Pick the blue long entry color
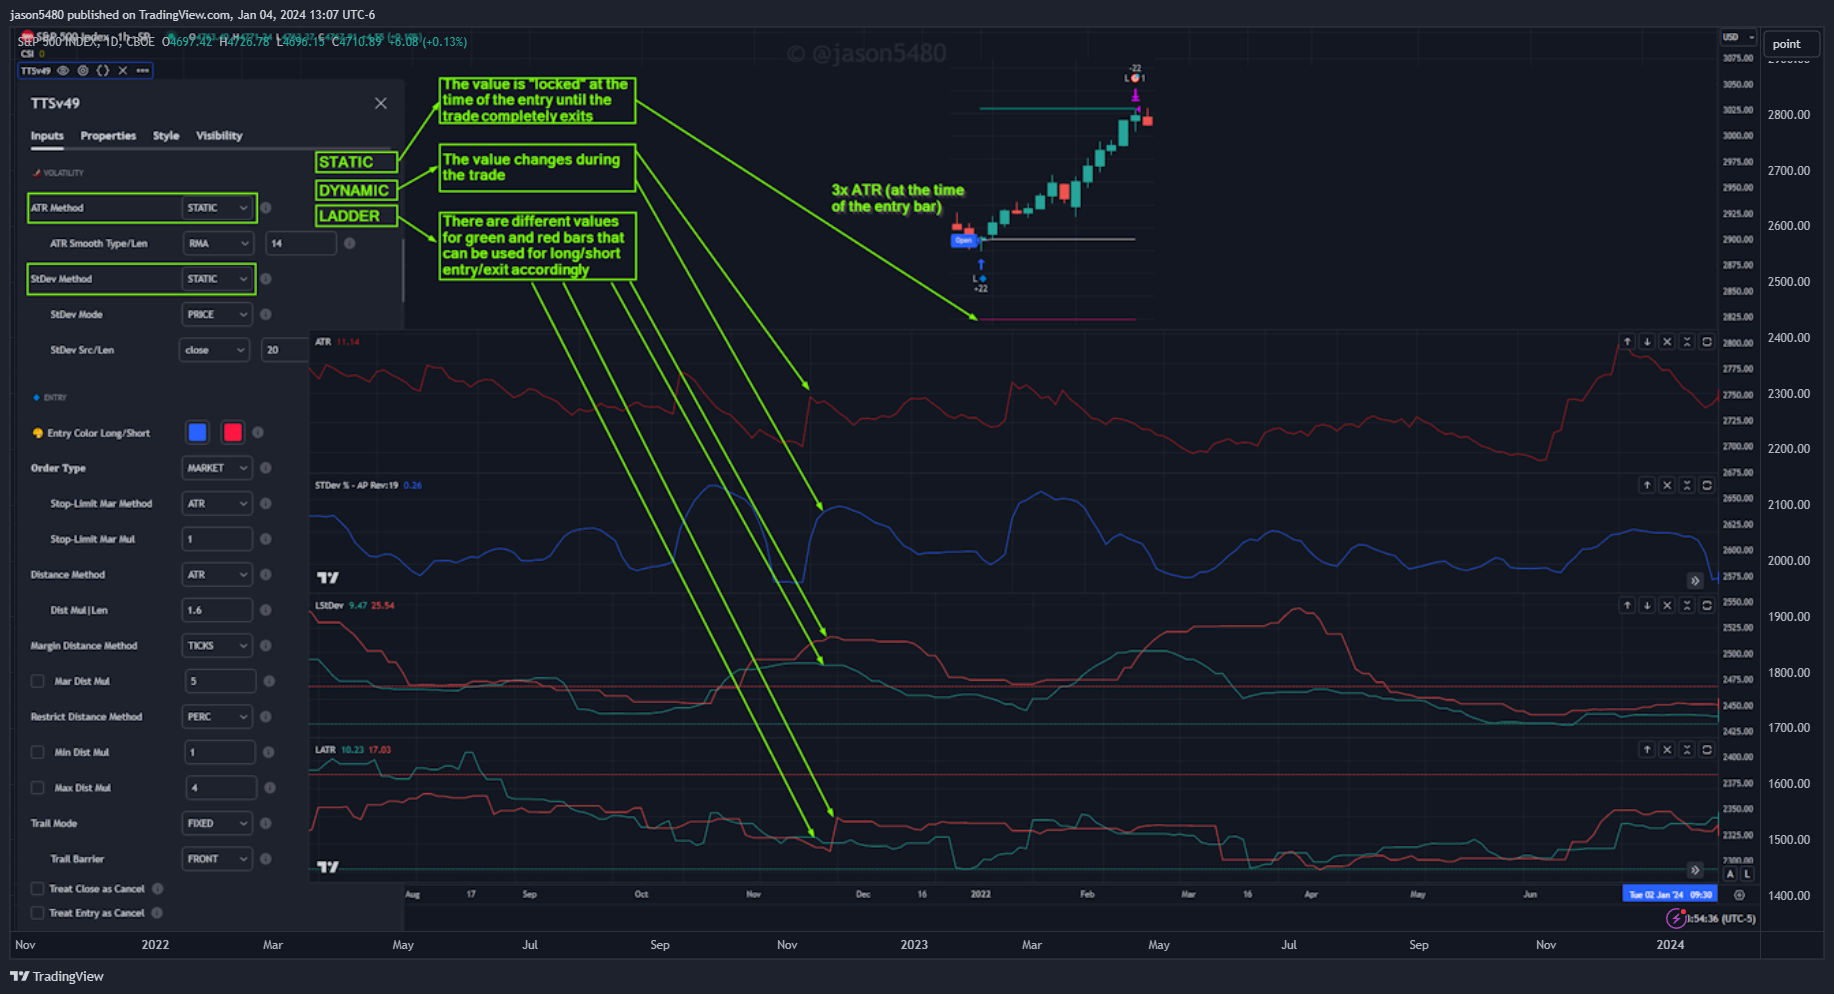The height and width of the screenshot is (994, 1834). coord(197,432)
